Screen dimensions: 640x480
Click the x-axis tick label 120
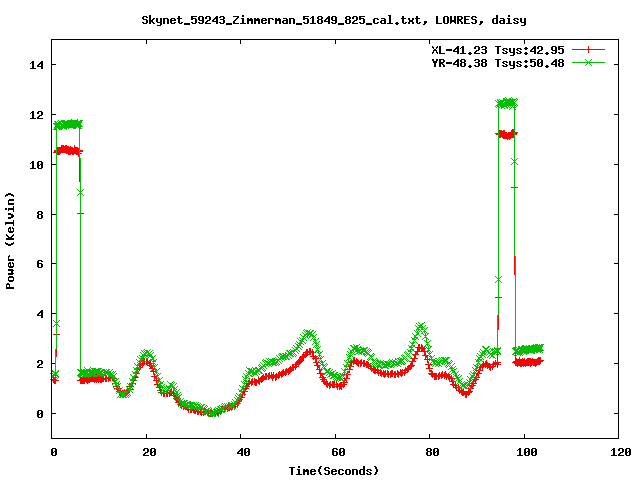pos(621,452)
